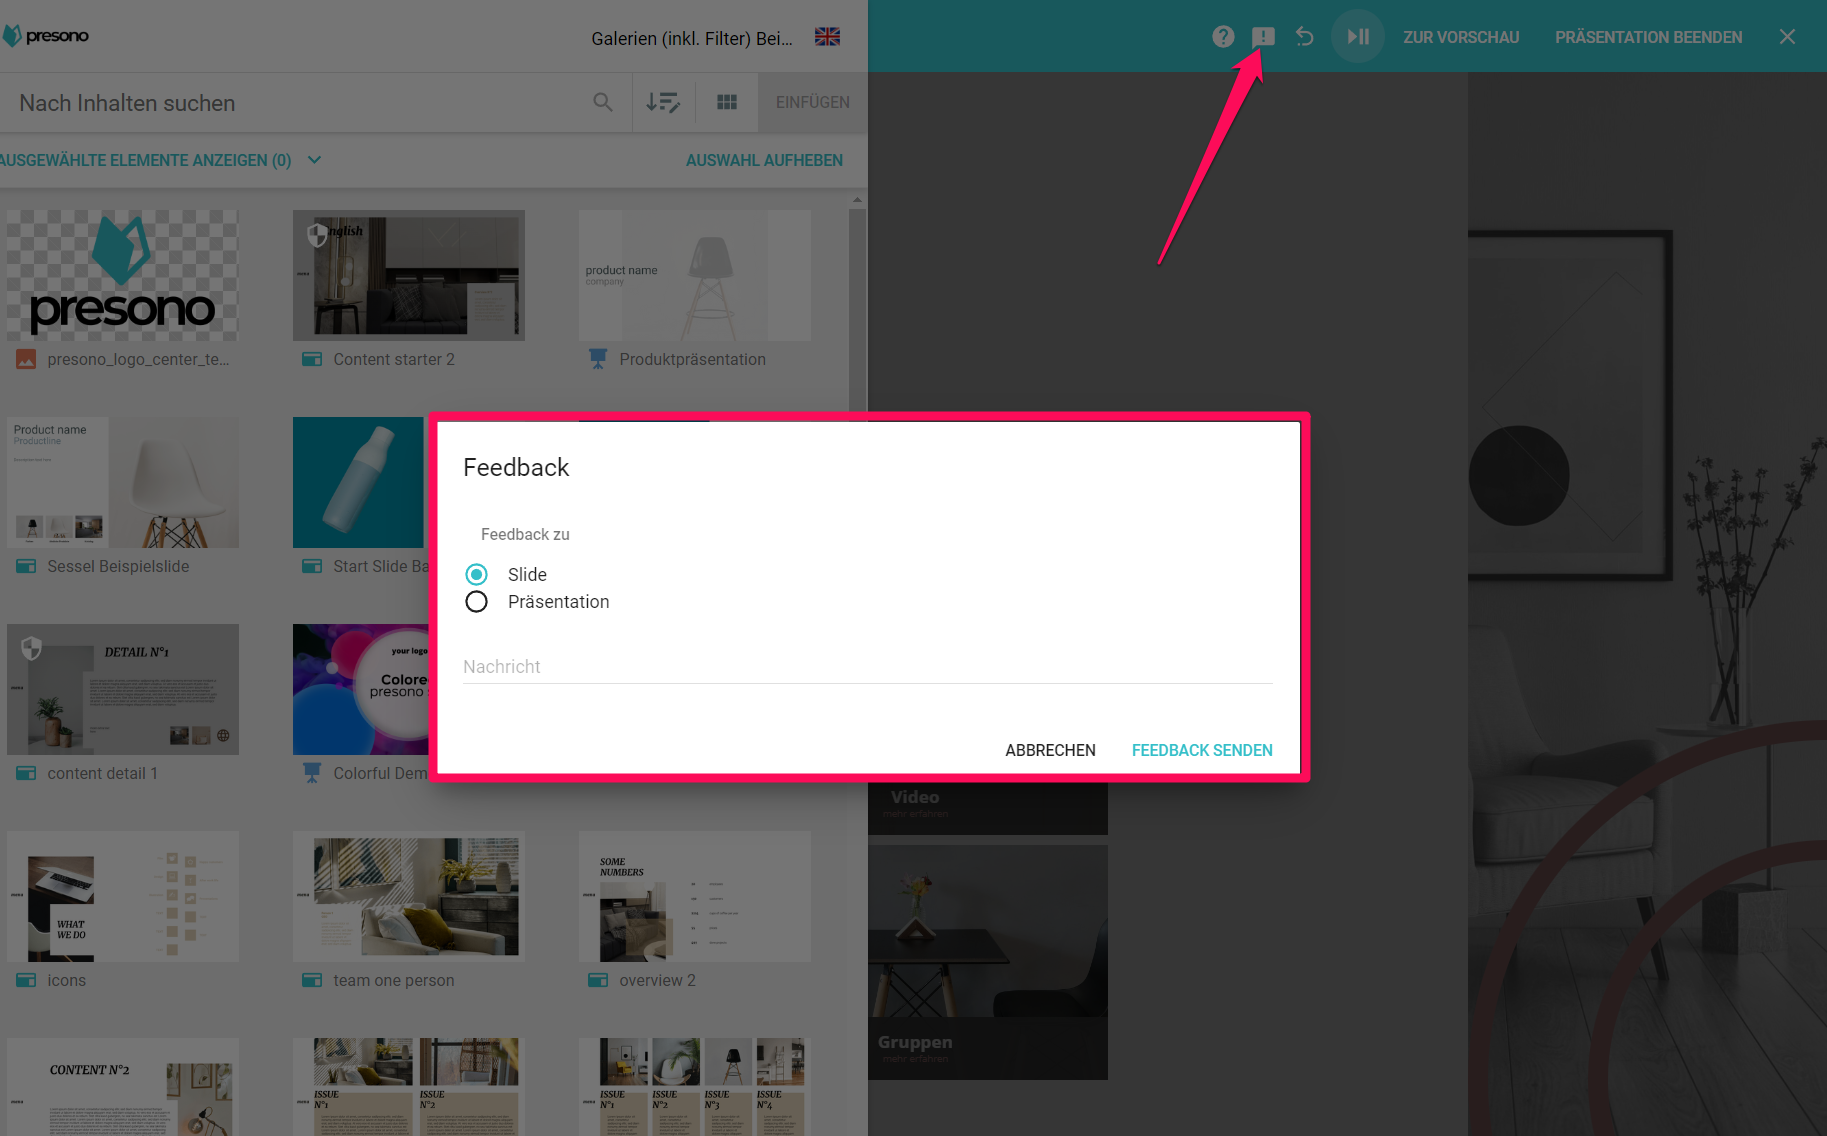
Task: Open the team one person thumbnail
Action: [x=409, y=896]
